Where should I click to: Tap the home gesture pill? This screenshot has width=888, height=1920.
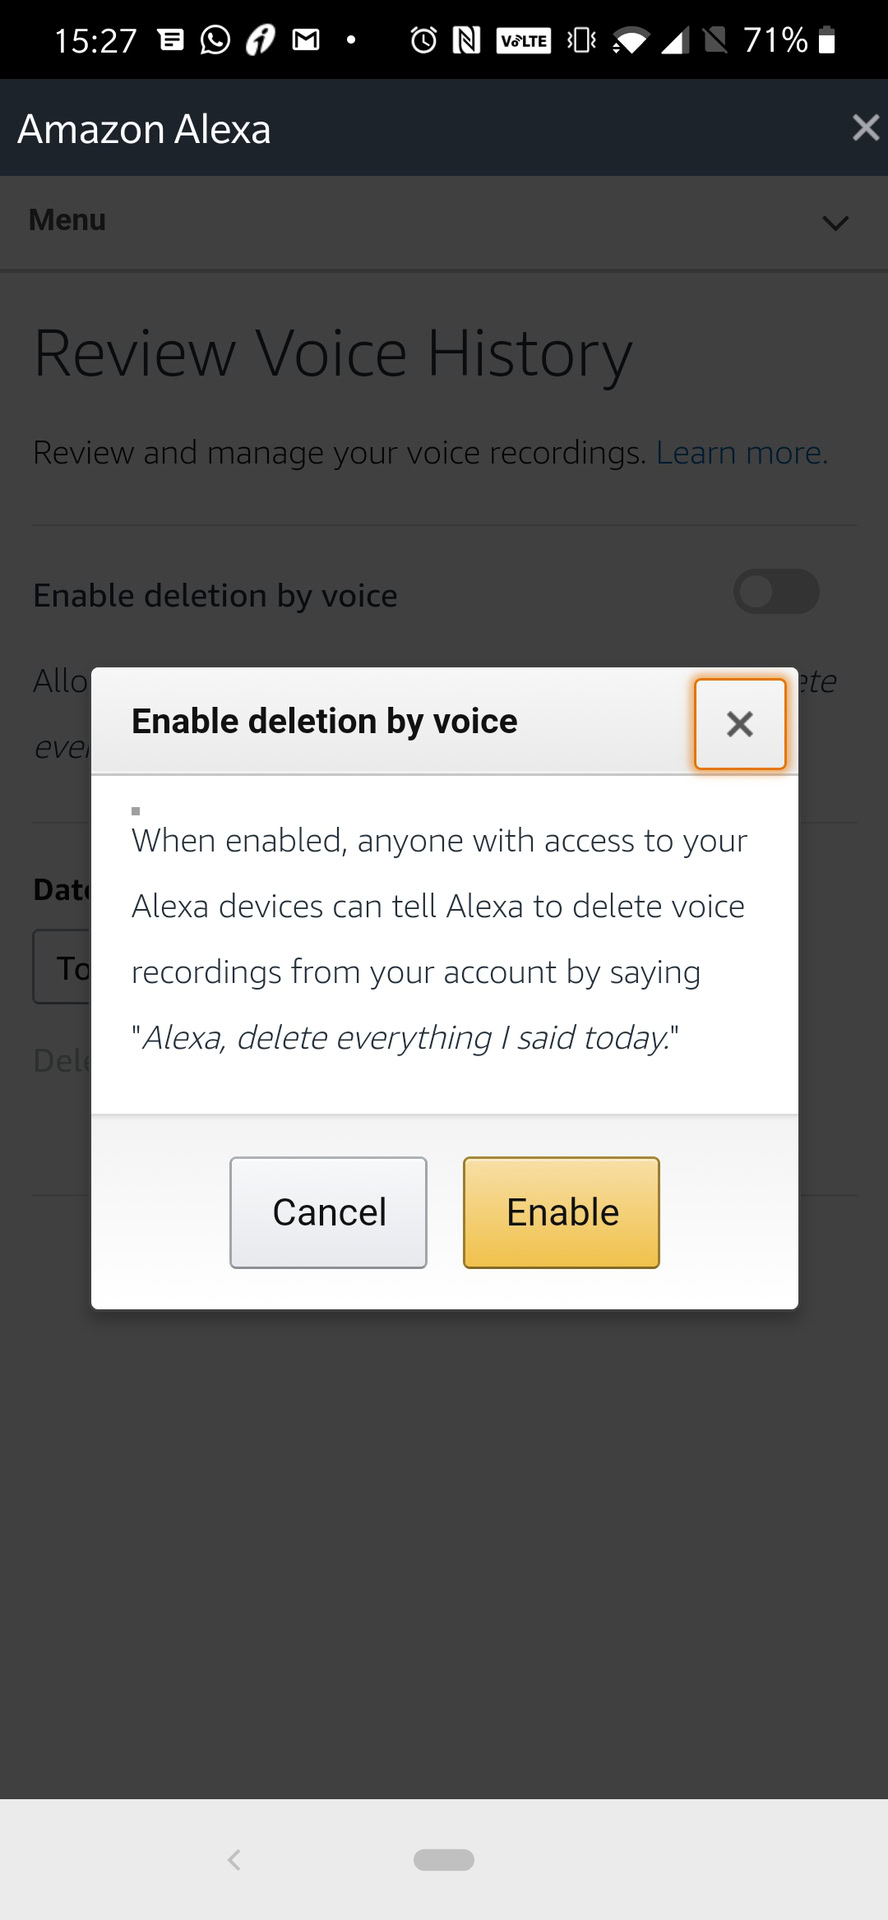[444, 1859]
